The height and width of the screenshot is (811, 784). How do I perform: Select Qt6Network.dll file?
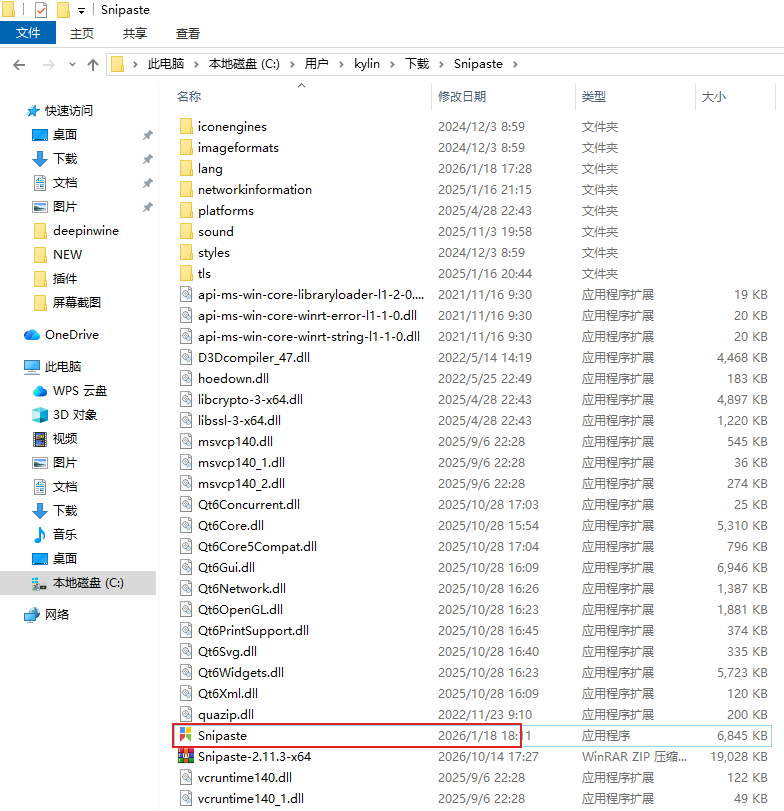pyautogui.click(x=242, y=589)
